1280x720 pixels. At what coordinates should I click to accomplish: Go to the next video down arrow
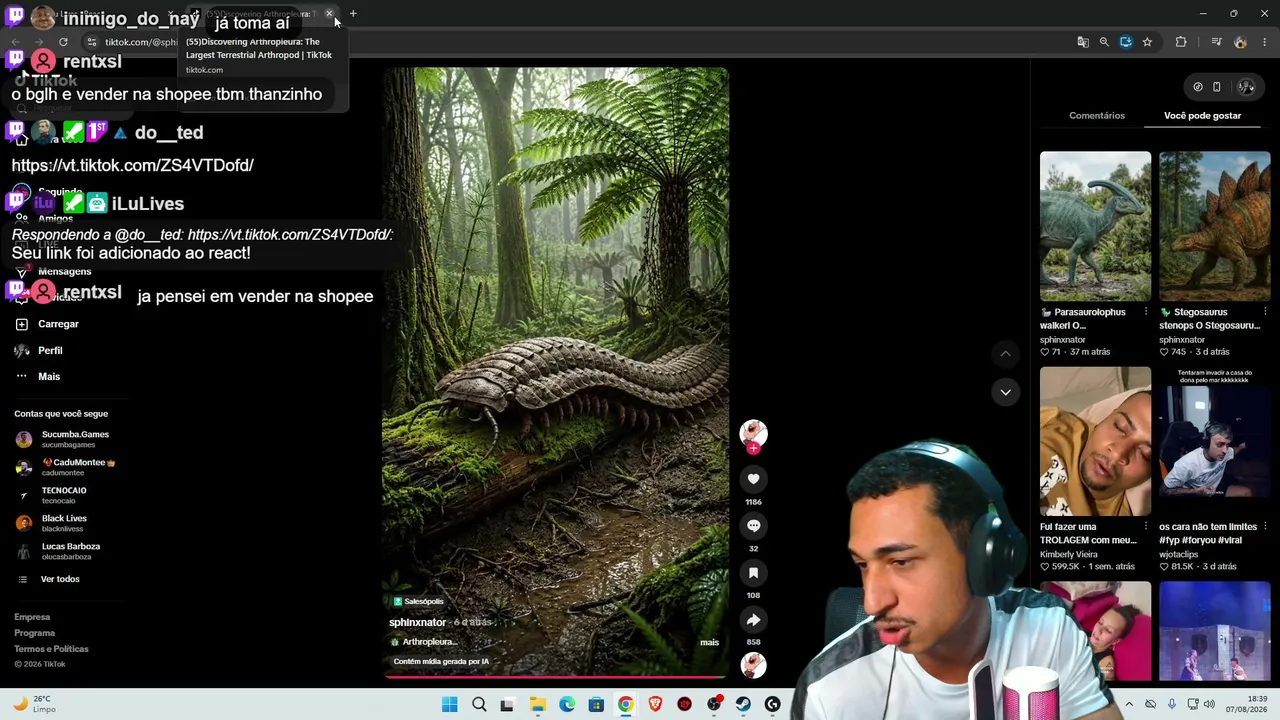[x=1005, y=392]
